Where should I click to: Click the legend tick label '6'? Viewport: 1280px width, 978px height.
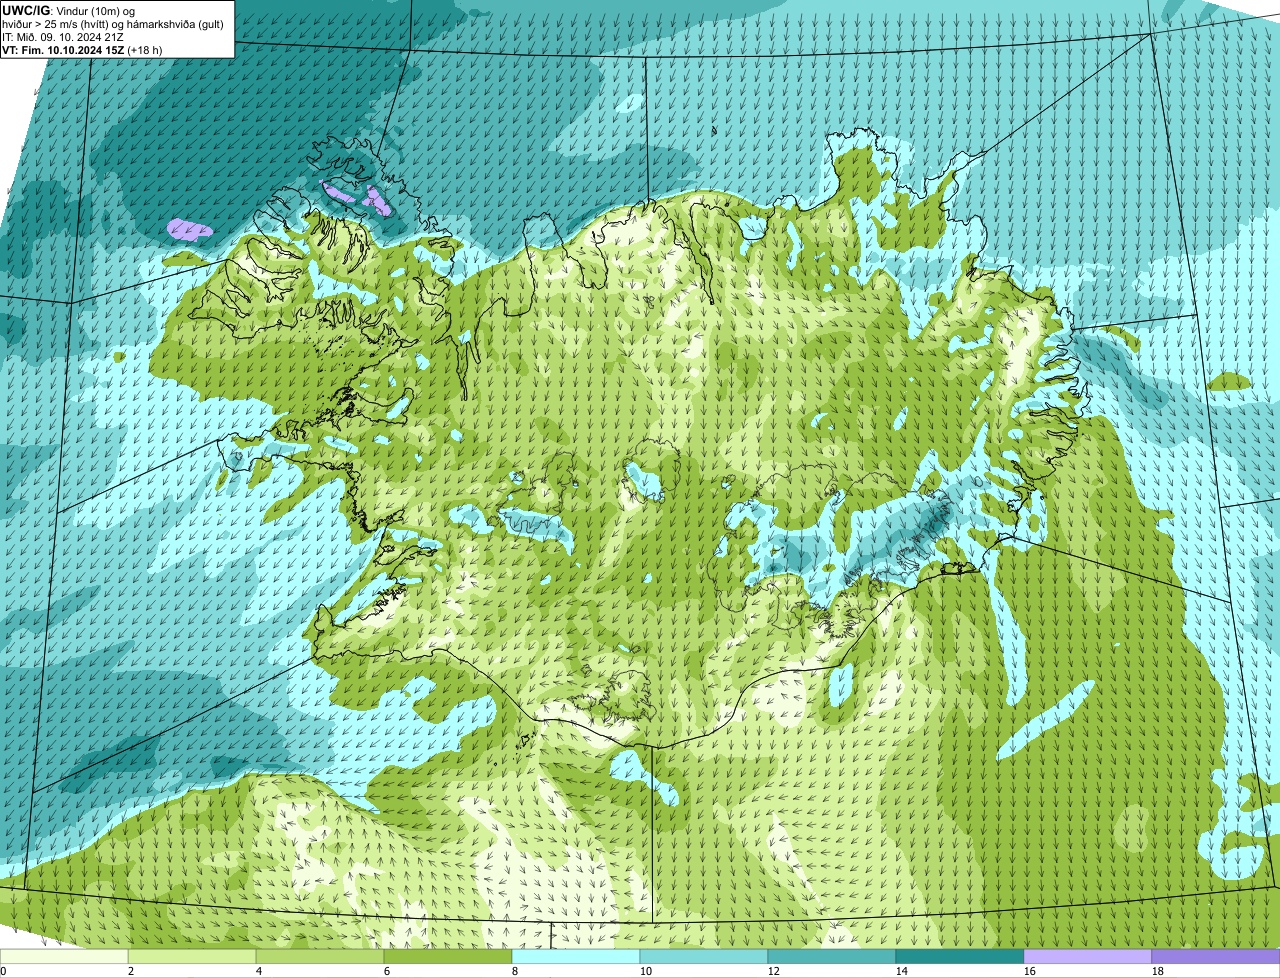click(x=387, y=971)
